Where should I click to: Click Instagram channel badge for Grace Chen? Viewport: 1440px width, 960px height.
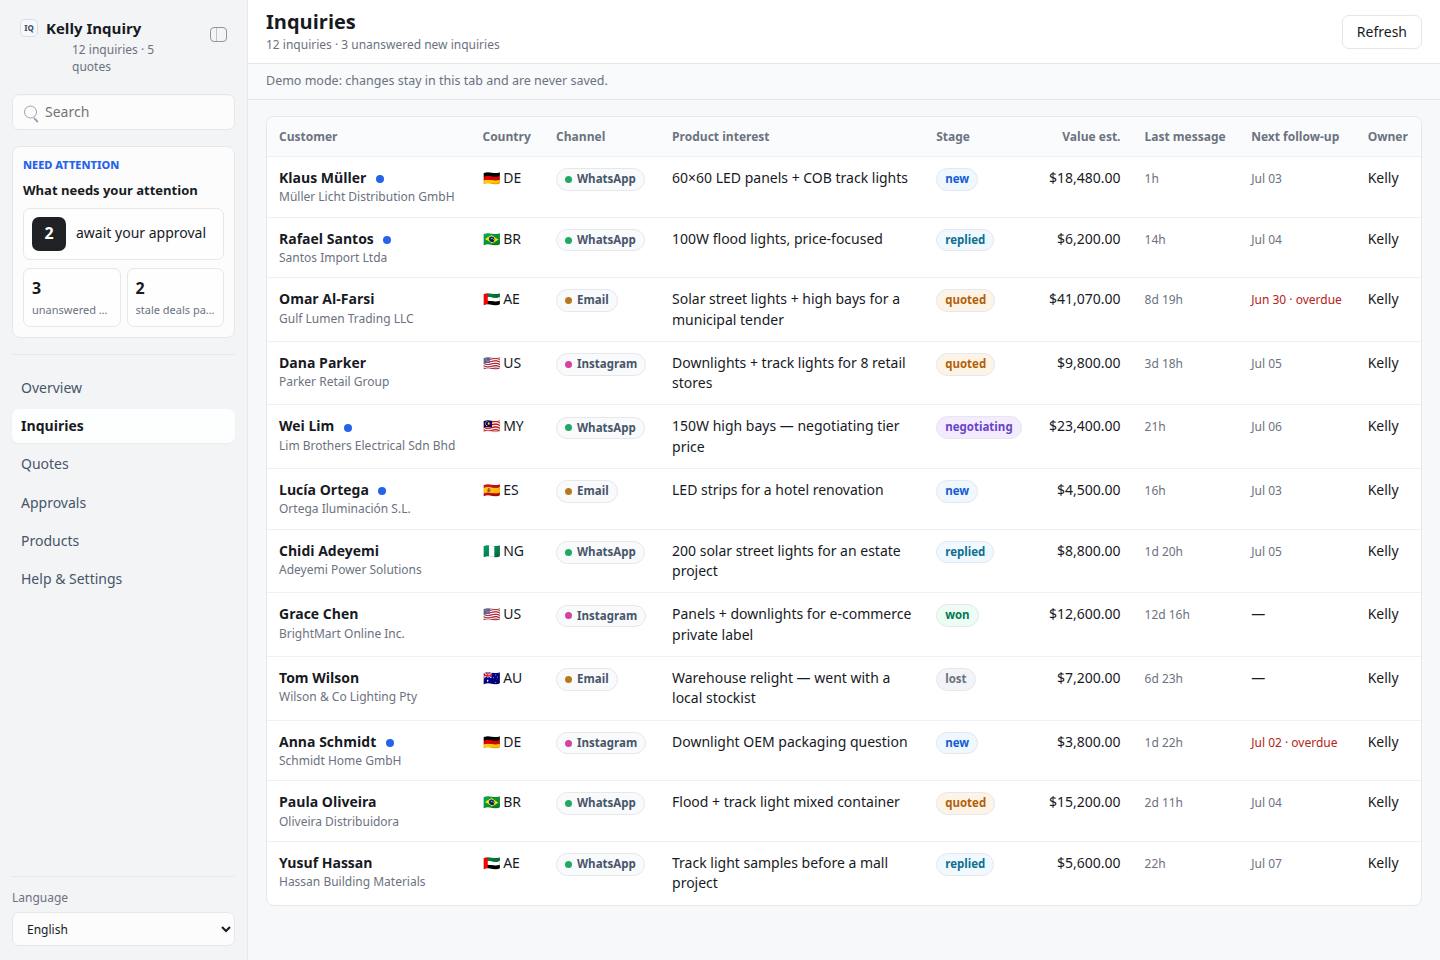point(601,616)
